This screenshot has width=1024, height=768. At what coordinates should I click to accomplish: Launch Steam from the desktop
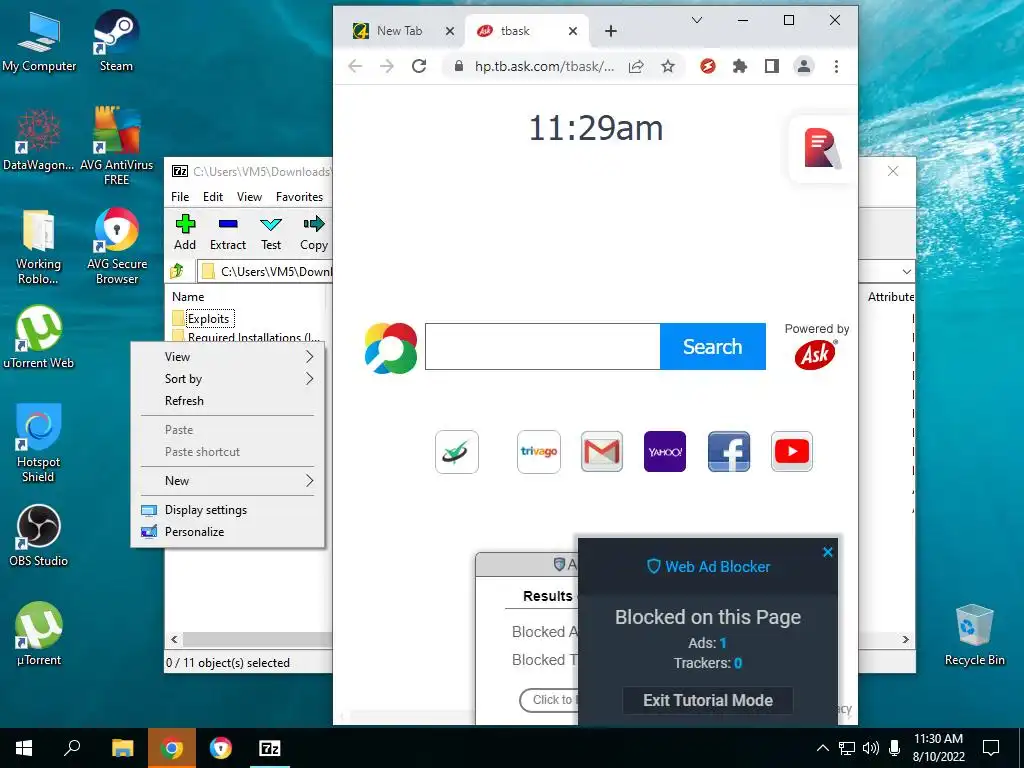coord(116,40)
